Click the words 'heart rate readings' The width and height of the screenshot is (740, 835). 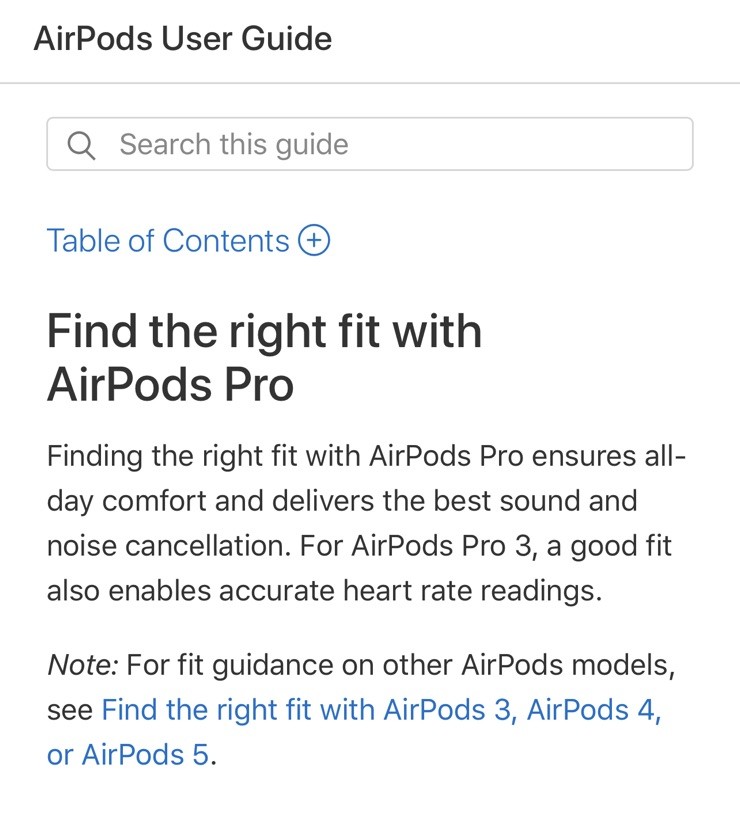pos(472,591)
